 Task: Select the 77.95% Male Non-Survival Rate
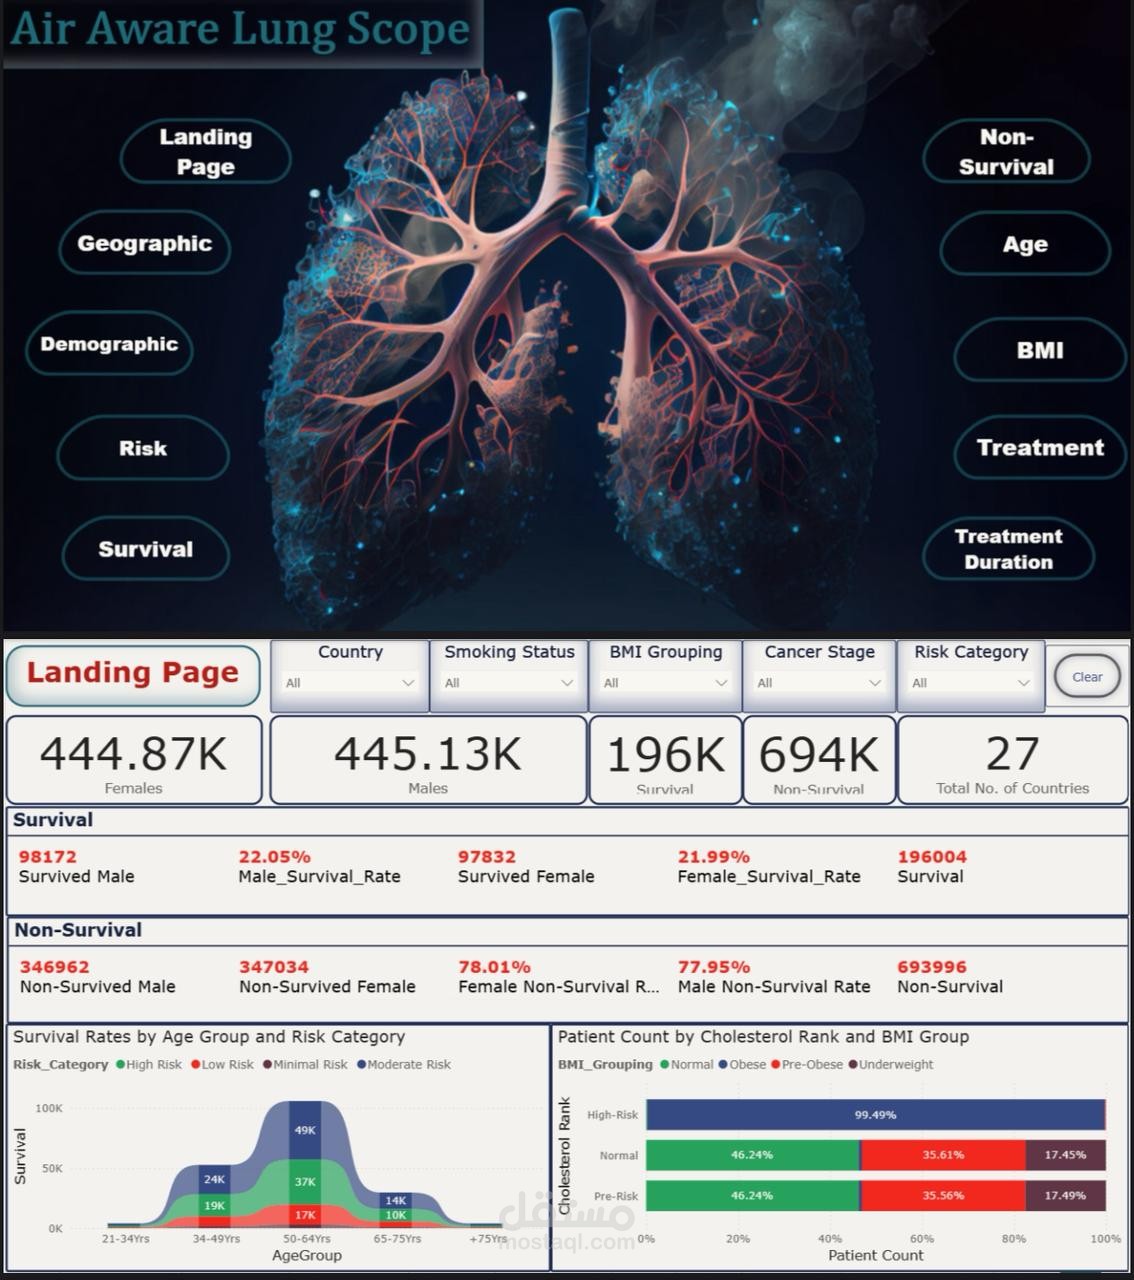click(714, 967)
